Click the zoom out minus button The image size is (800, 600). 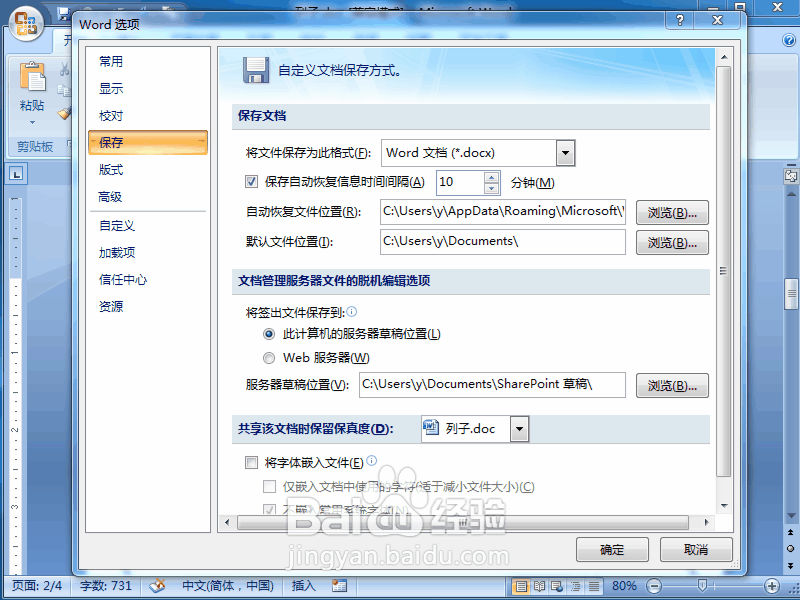(655, 586)
